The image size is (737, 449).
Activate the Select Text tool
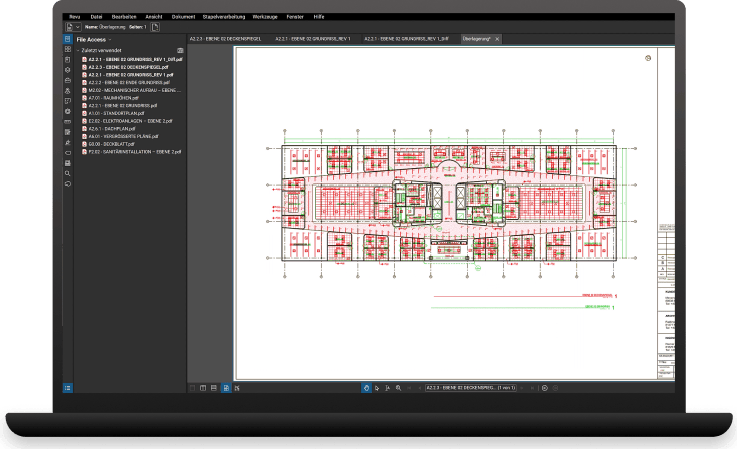click(x=387, y=388)
